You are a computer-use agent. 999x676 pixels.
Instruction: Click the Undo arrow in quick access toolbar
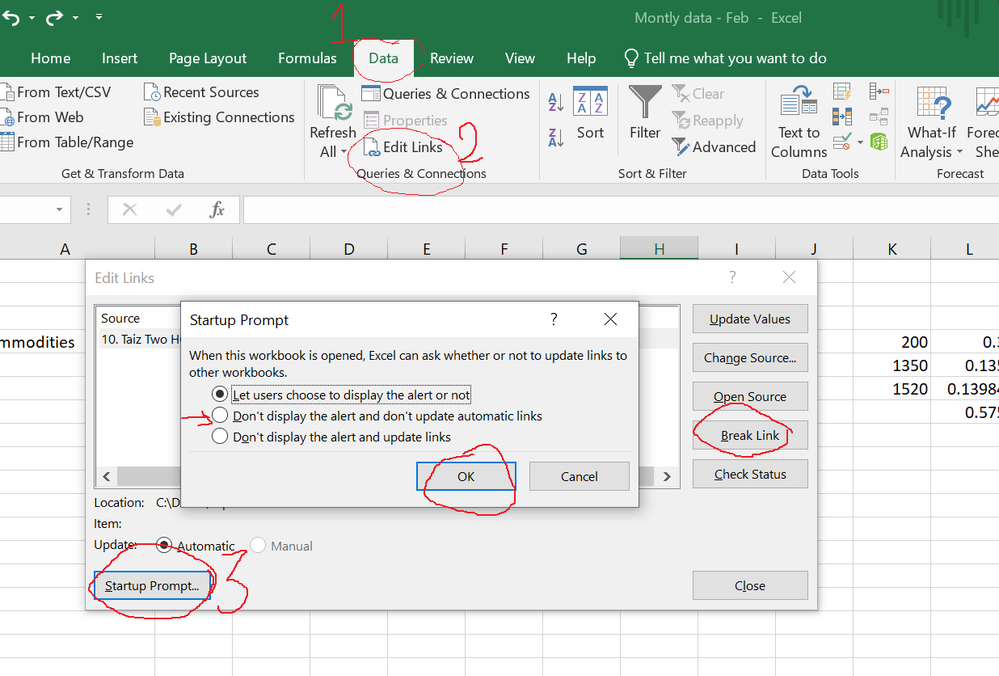coord(9,18)
